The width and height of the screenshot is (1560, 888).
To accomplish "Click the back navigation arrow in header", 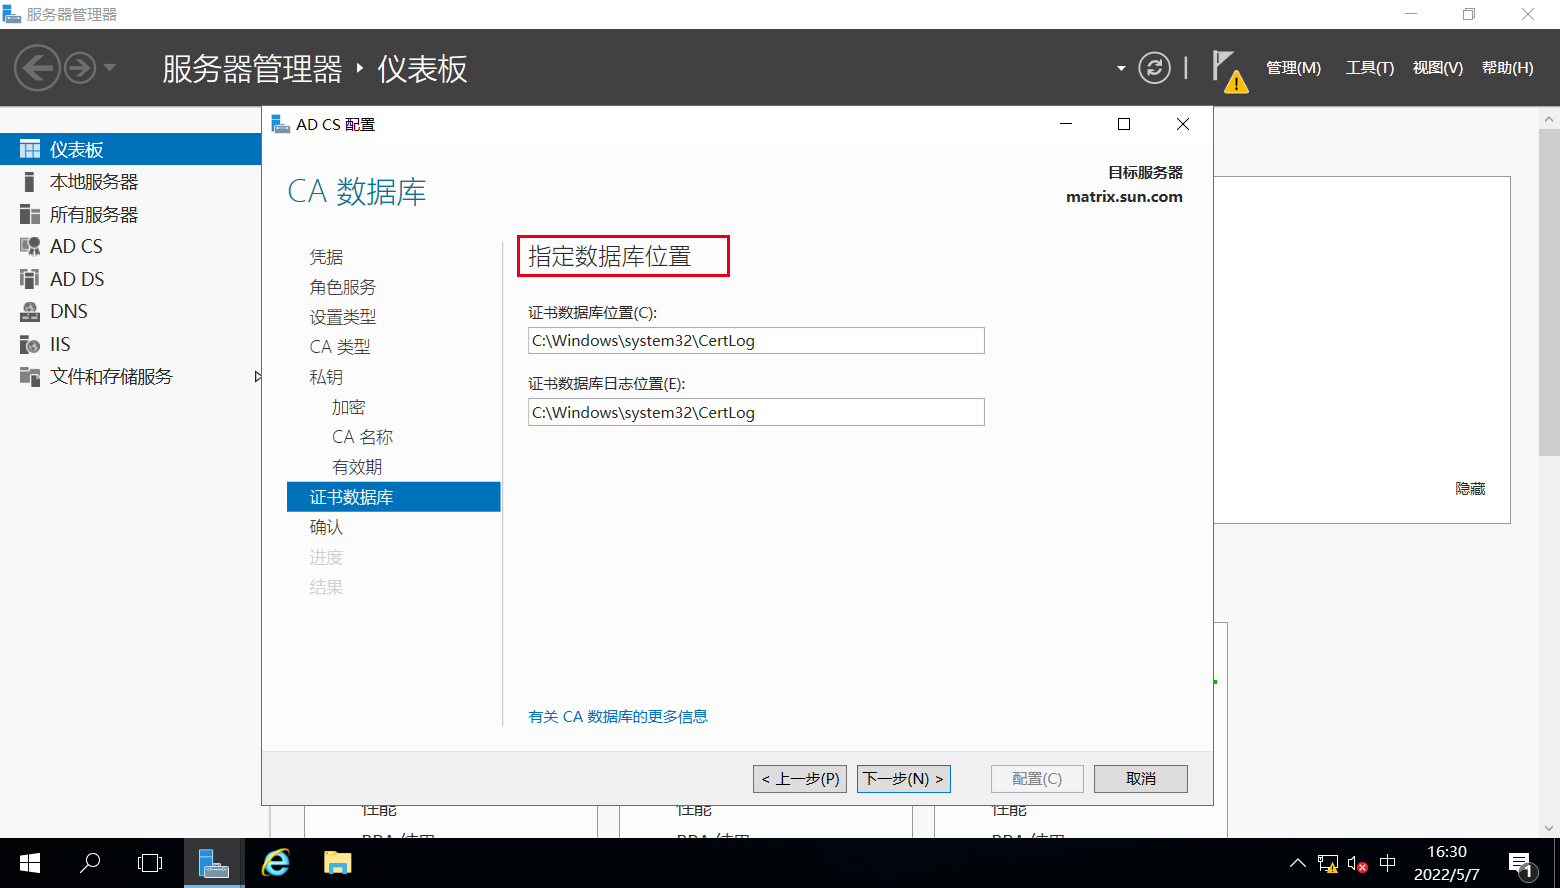I will [x=38, y=68].
